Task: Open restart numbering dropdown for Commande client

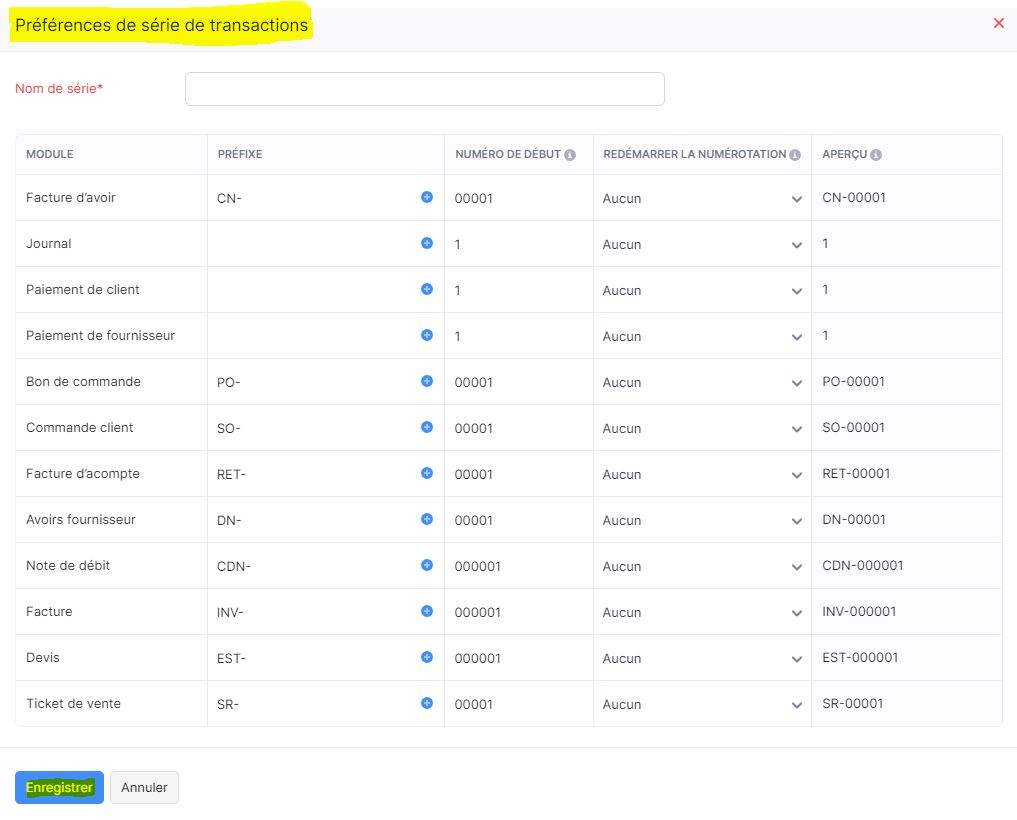Action: pos(702,429)
